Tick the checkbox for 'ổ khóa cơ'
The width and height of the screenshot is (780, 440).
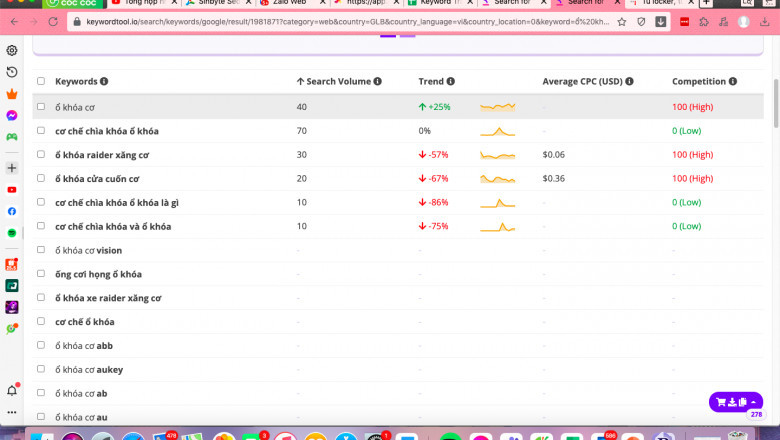(41, 106)
